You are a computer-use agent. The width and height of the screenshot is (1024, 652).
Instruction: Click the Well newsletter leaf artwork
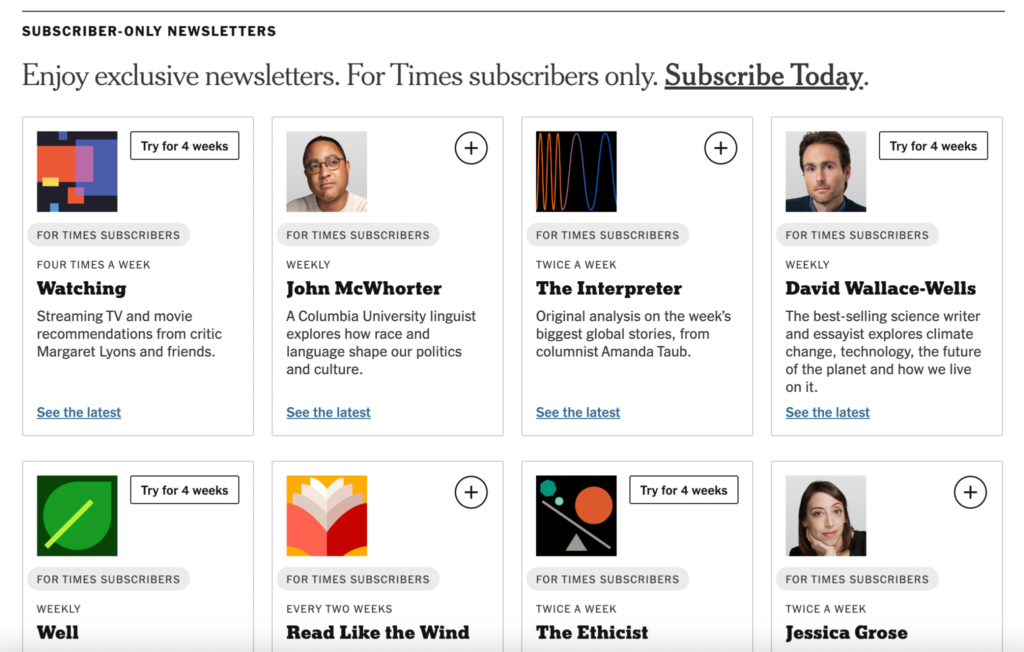[77, 515]
